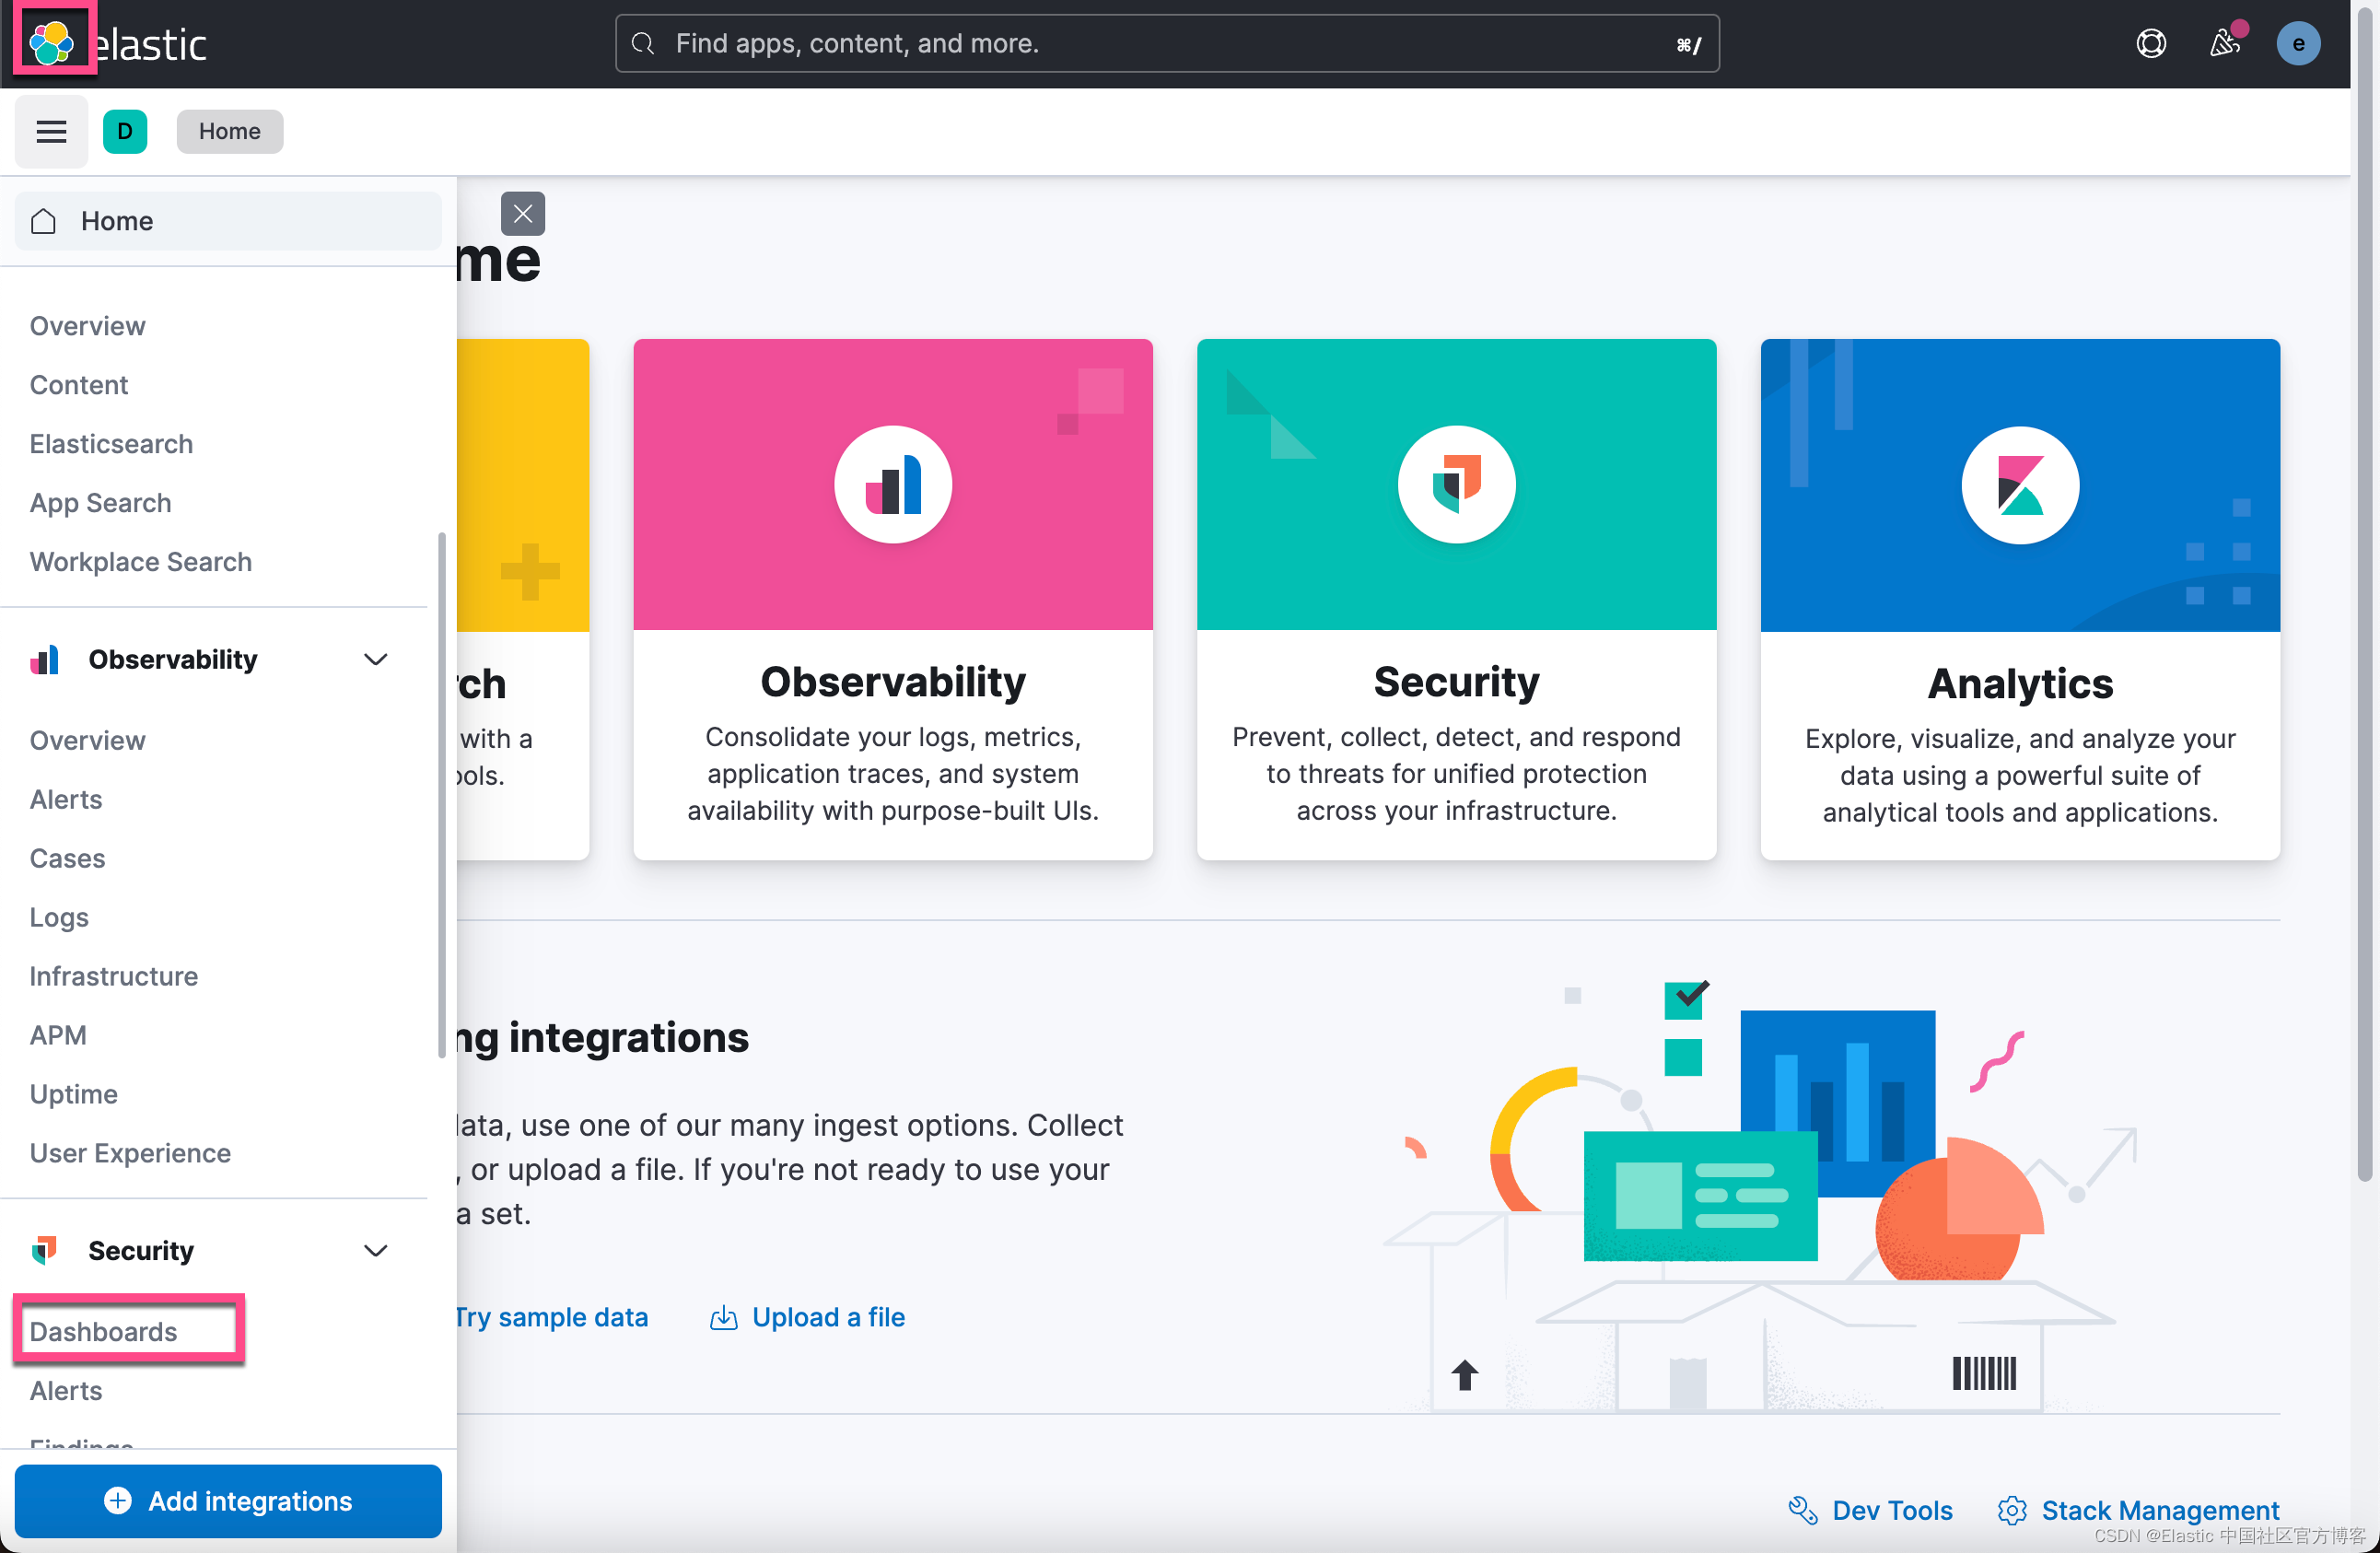Open Cases in the sidebar

(67, 858)
